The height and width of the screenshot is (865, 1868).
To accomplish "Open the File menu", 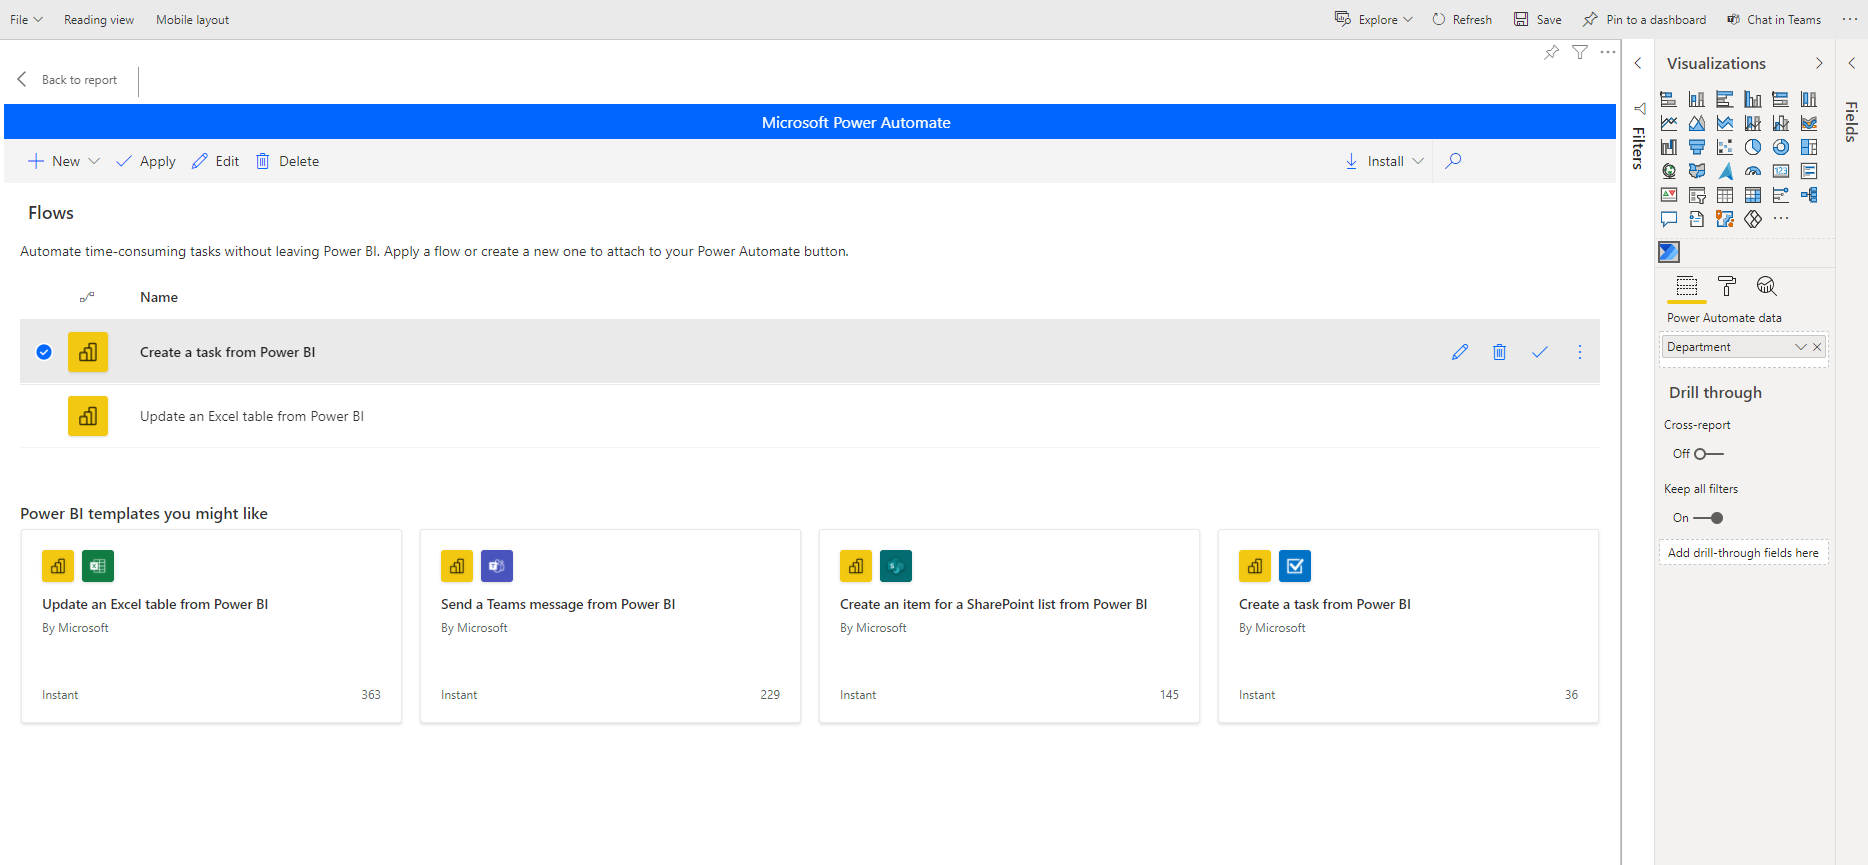I will [26, 20].
